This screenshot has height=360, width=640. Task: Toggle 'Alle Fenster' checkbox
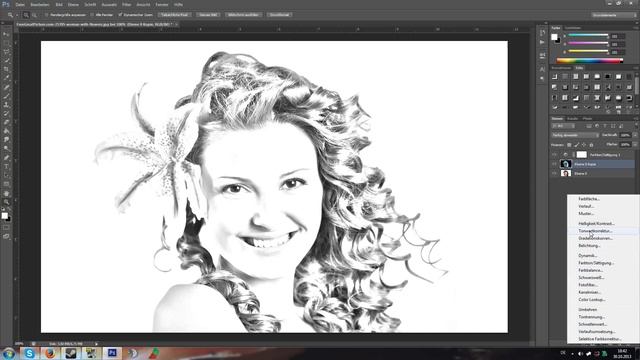pyautogui.click(x=92, y=15)
